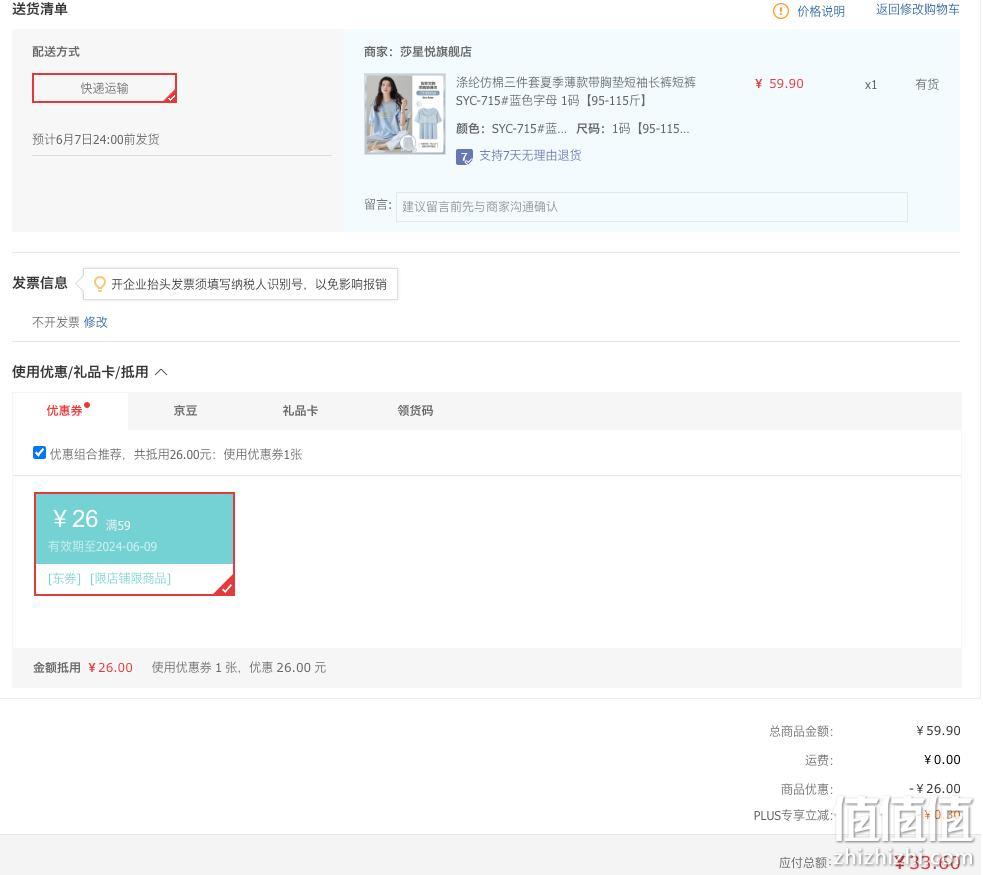This screenshot has height=875, width=983.
Task: Open the 价格说明 price explanation link
Action: point(821,11)
